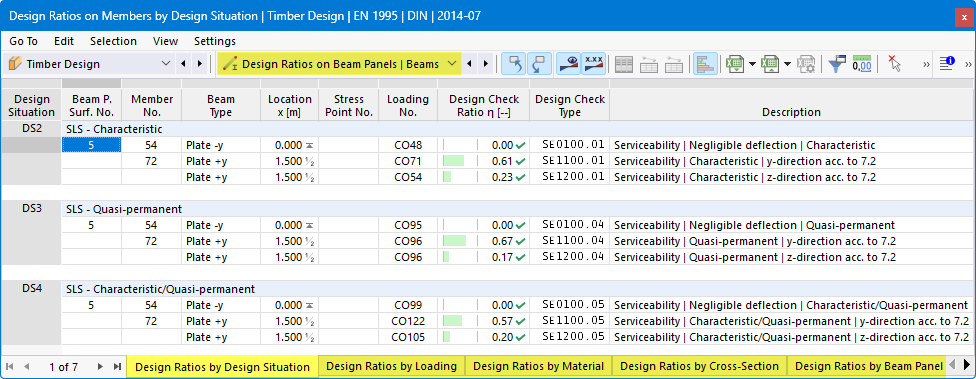This screenshot has height=379, width=976.
Task: Select the highlighted beam panel cell 5 under DS2
Action: pyautogui.click(x=92, y=145)
